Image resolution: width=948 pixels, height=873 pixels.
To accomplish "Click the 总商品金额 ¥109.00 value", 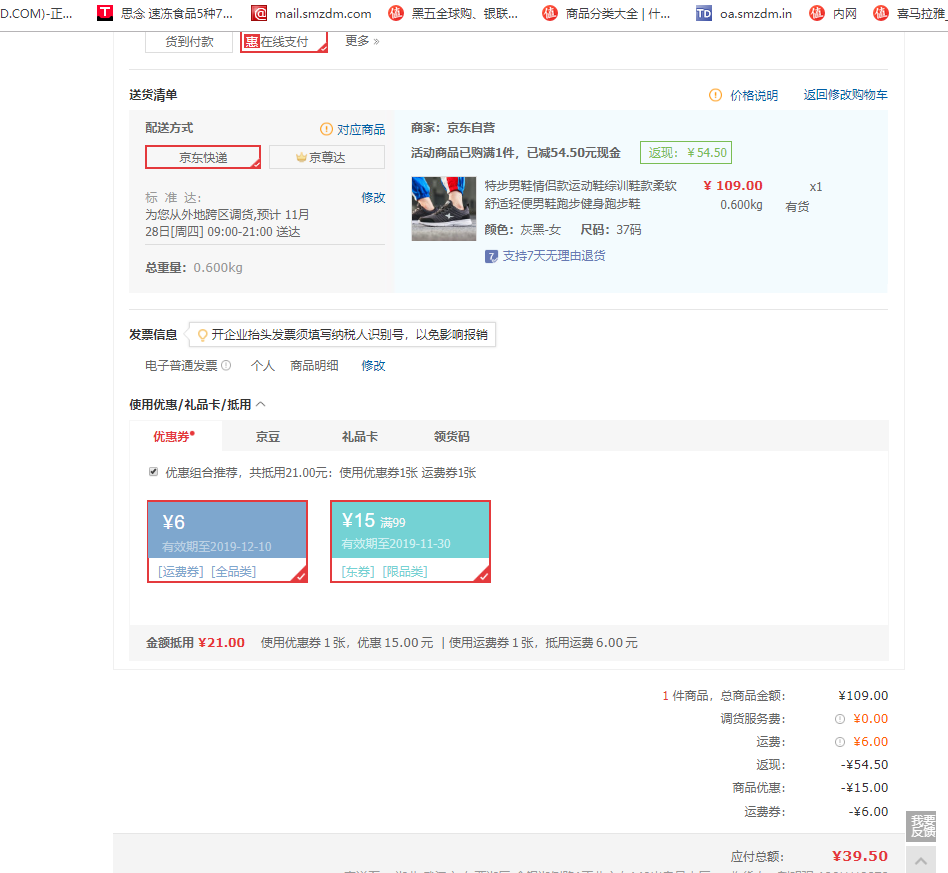I will point(863,696).
